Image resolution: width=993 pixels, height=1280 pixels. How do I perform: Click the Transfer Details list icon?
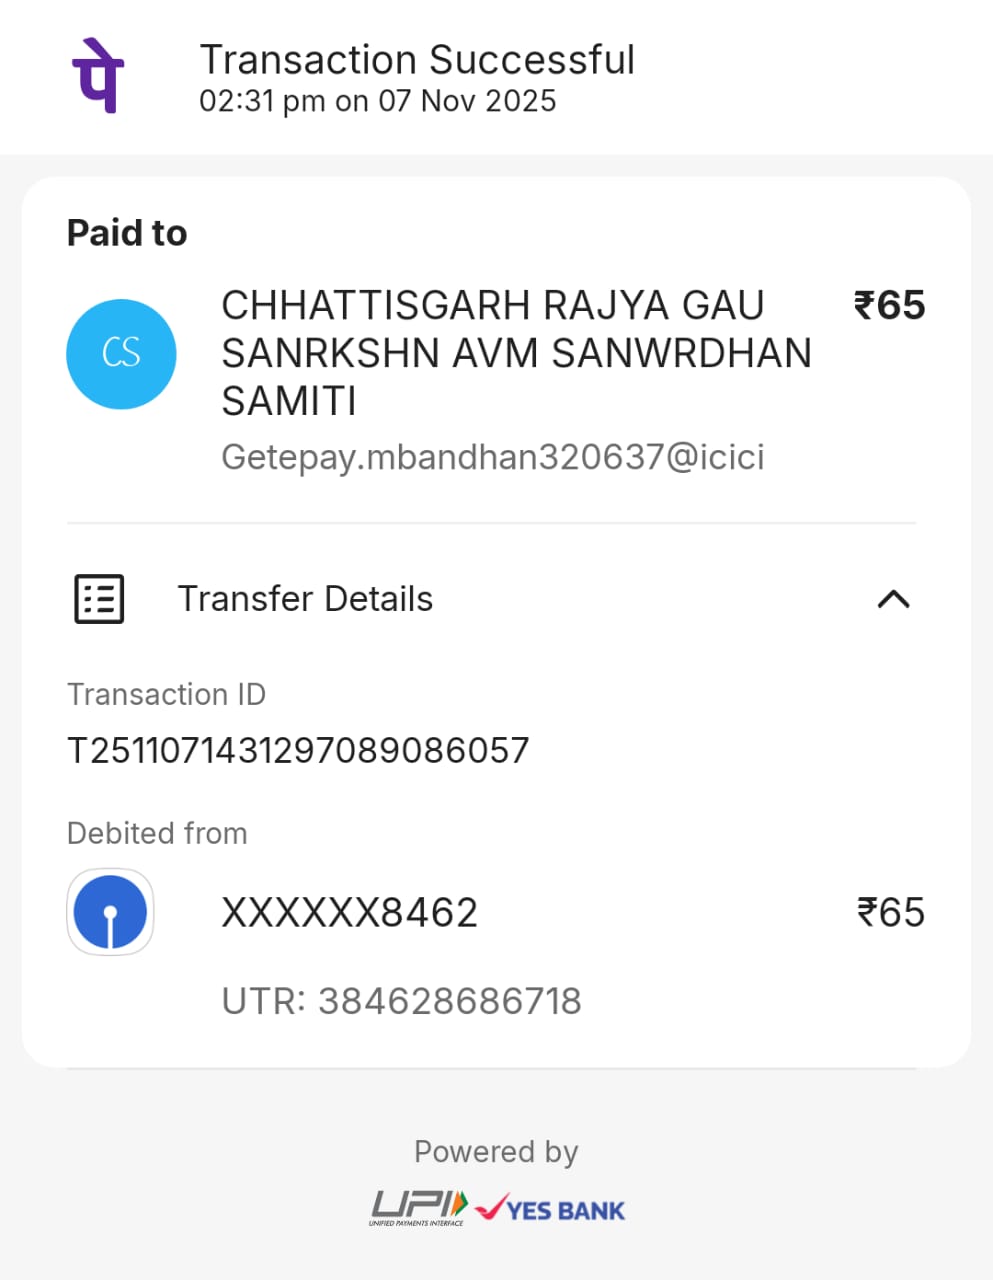(x=99, y=599)
